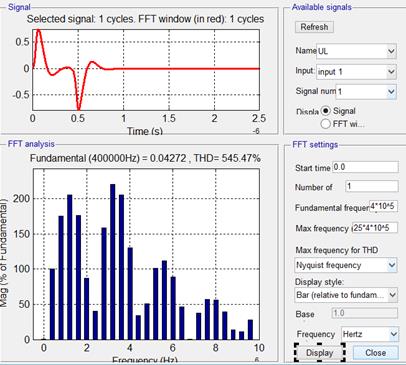The height and width of the screenshot is (365, 406).
Task: Select the Signal radio button
Action: tap(326, 111)
